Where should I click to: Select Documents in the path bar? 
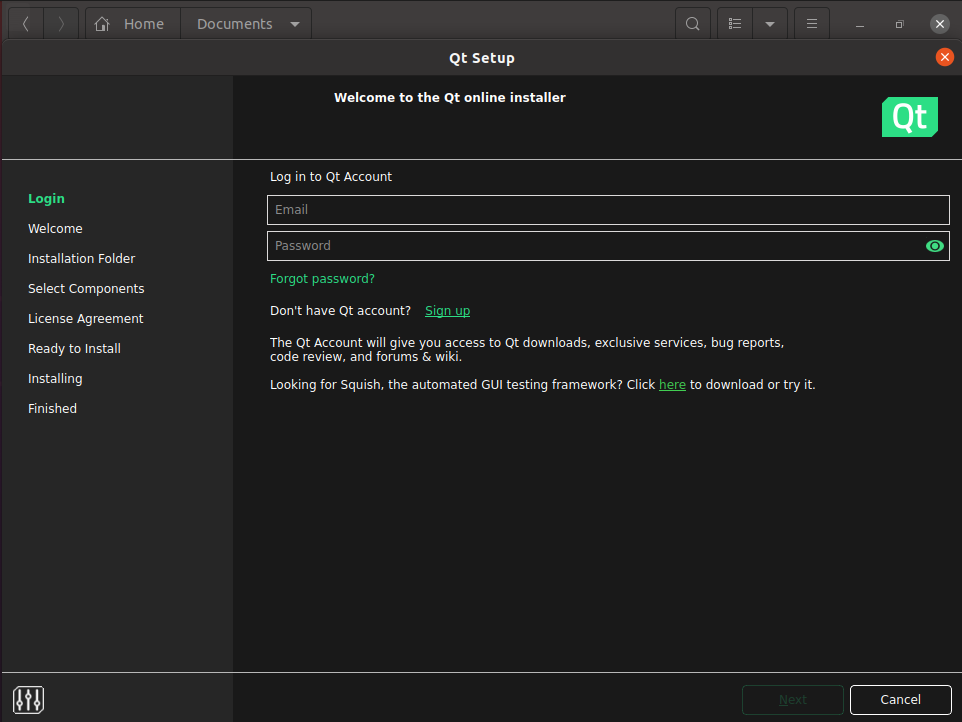point(234,24)
